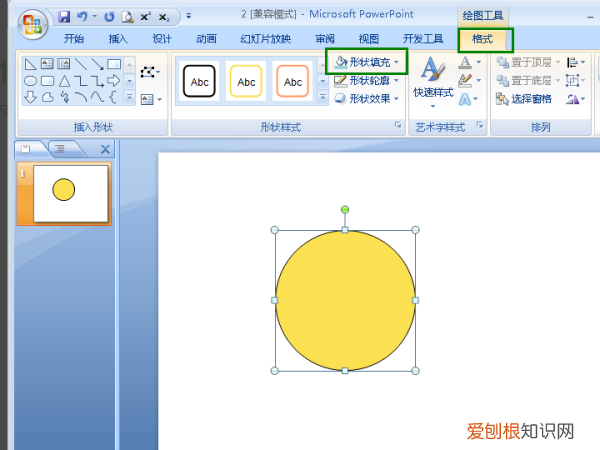Click the Edit Shape icon

(x=149, y=72)
